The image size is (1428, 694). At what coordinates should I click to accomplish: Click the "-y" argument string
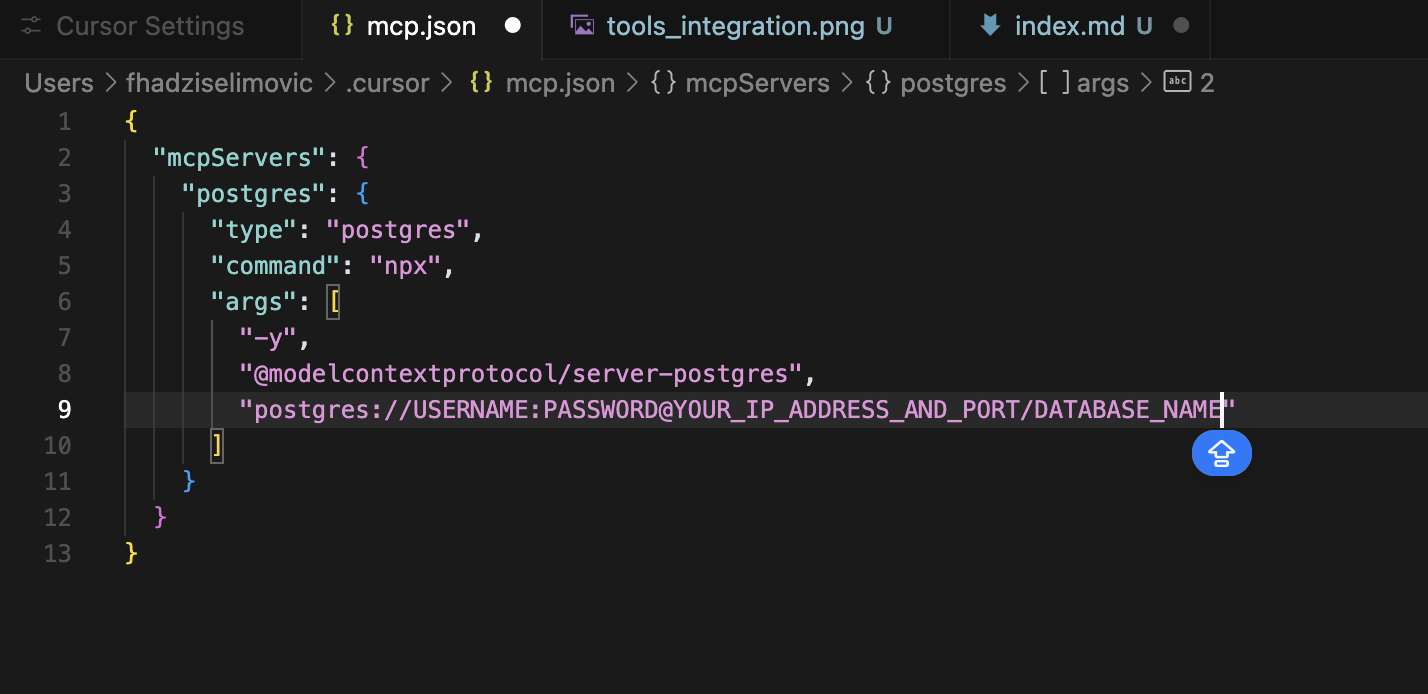269,337
